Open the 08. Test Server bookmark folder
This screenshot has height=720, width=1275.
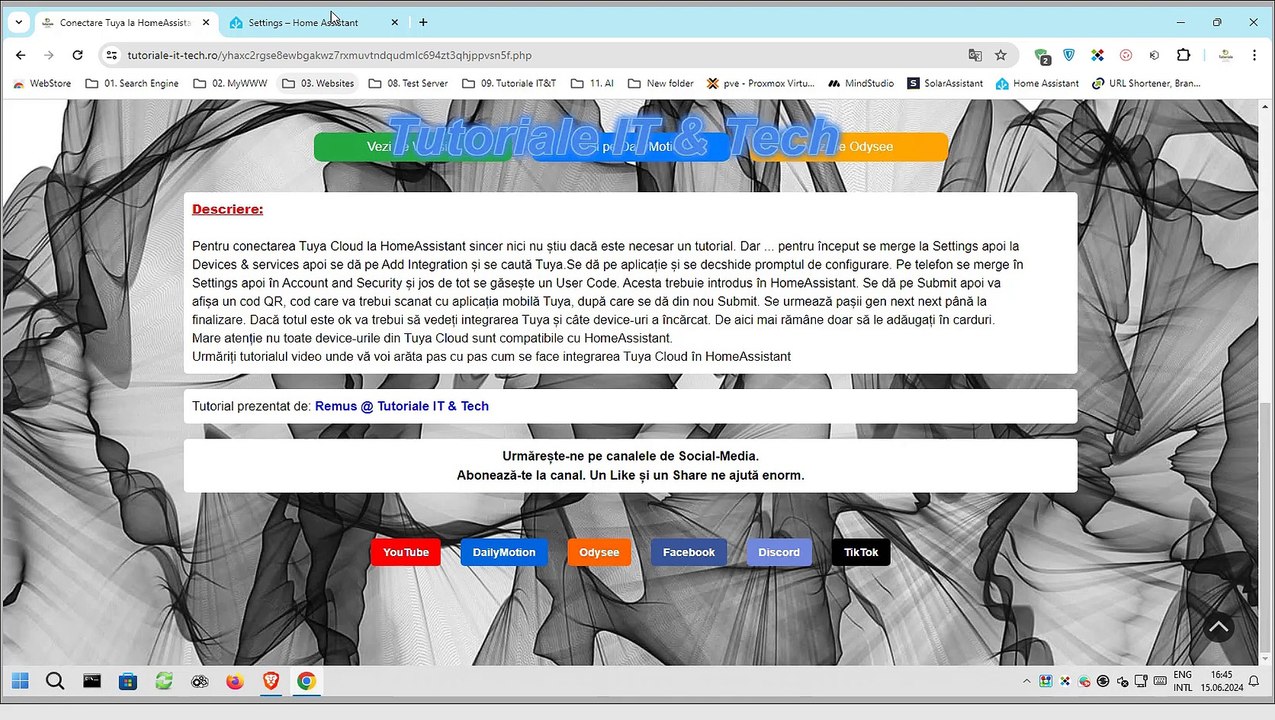(x=408, y=83)
